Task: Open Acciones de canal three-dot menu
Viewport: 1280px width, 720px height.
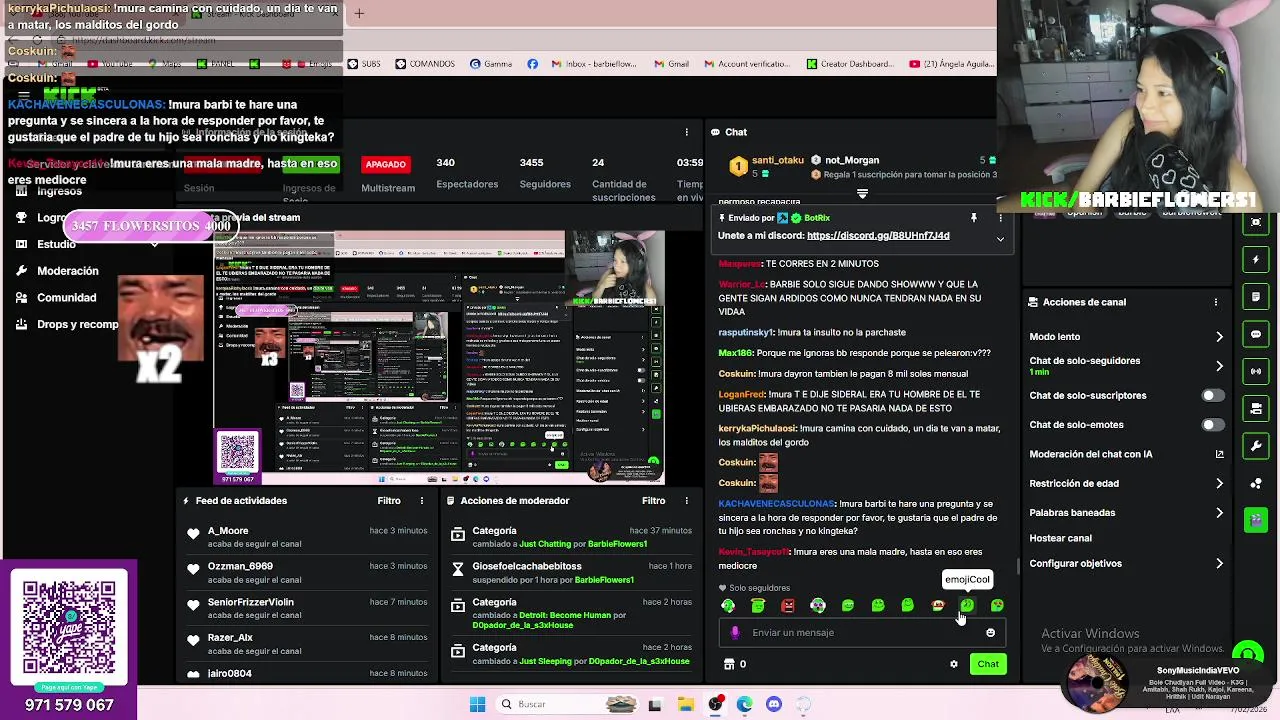Action: click(1216, 302)
